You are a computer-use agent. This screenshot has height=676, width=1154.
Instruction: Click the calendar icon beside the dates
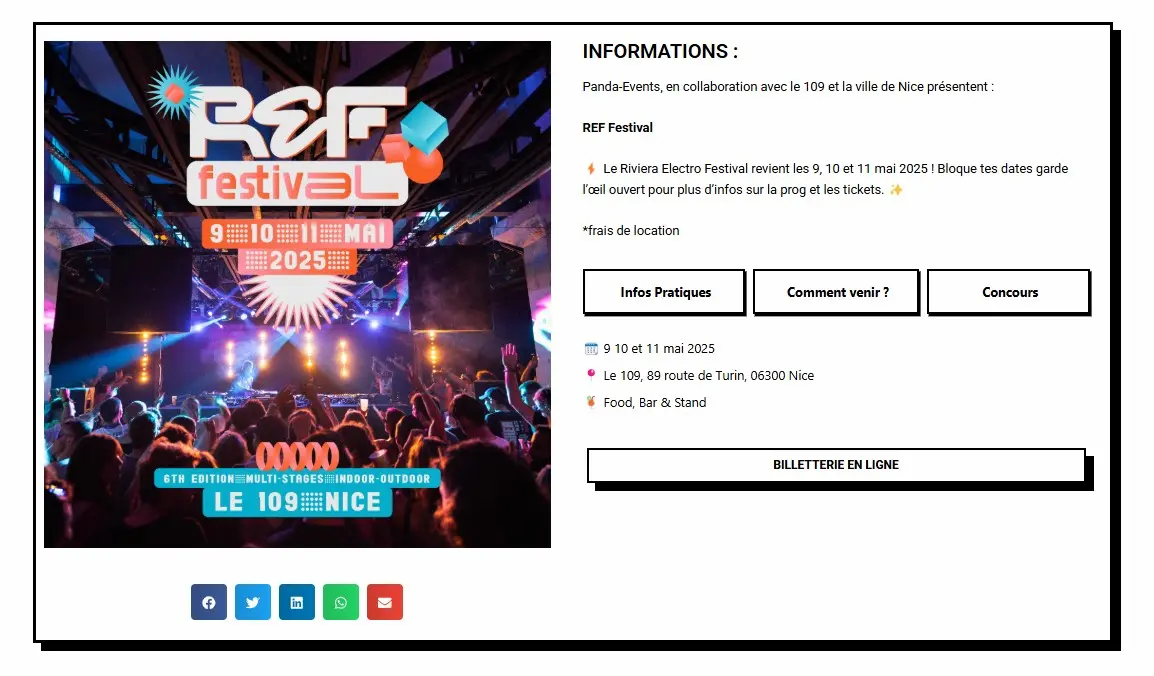coord(591,349)
